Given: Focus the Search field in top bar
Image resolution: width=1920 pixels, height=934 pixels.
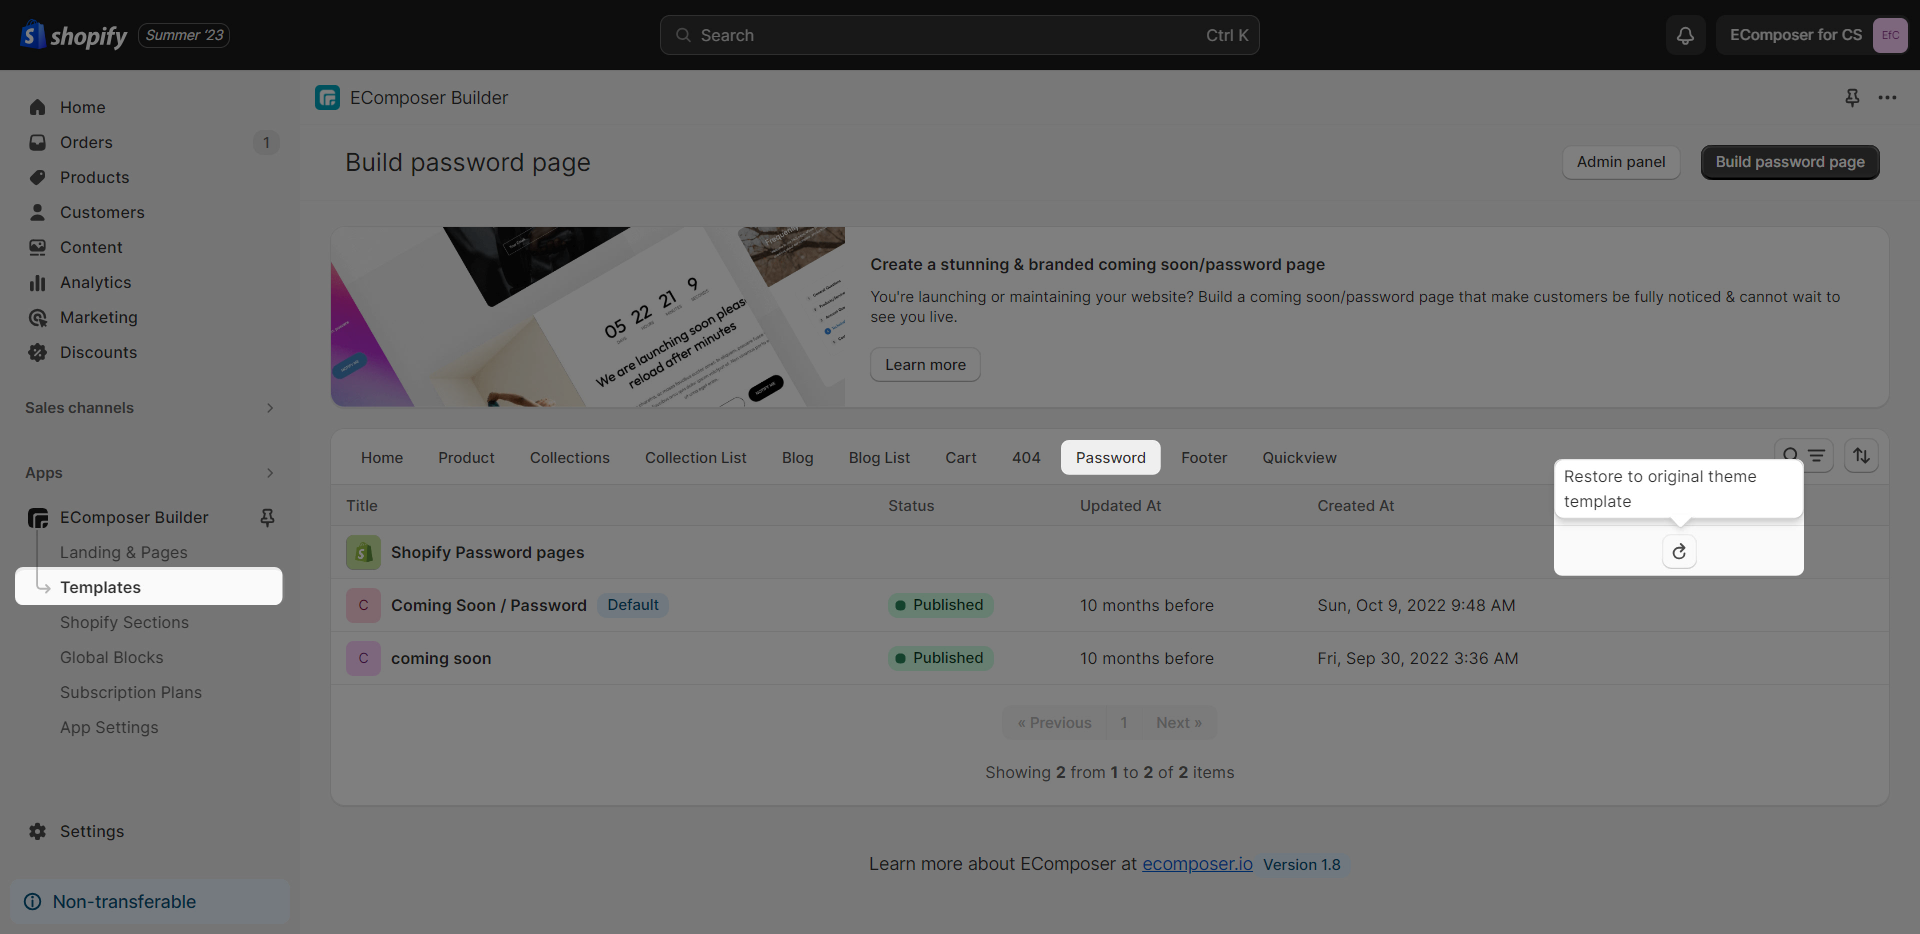Looking at the screenshot, I should pos(960,35).
